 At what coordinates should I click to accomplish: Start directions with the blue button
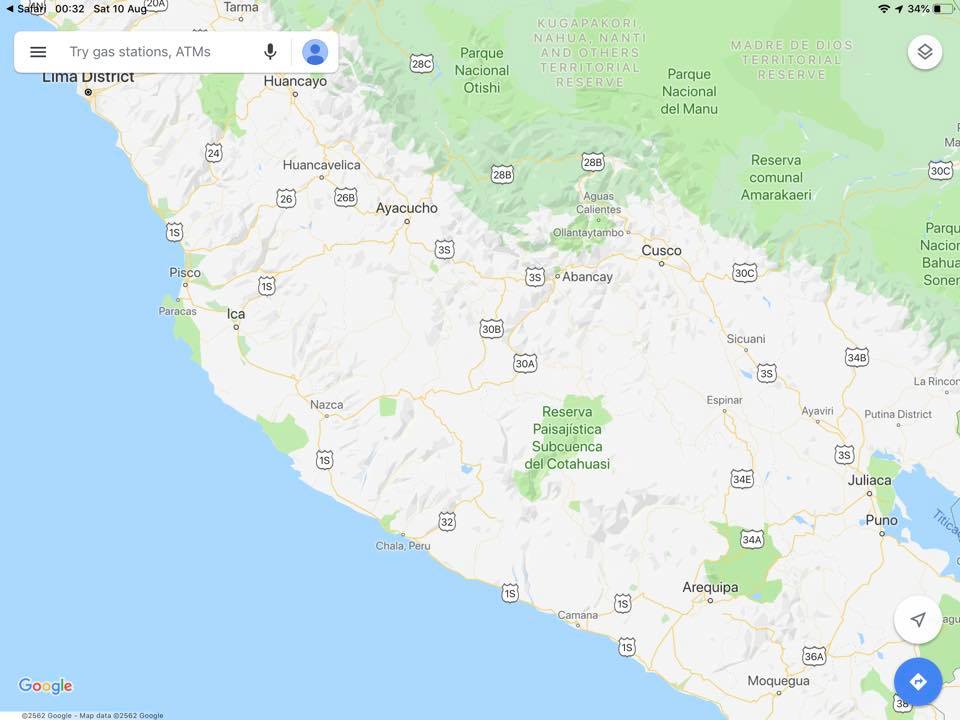point(917,681)
